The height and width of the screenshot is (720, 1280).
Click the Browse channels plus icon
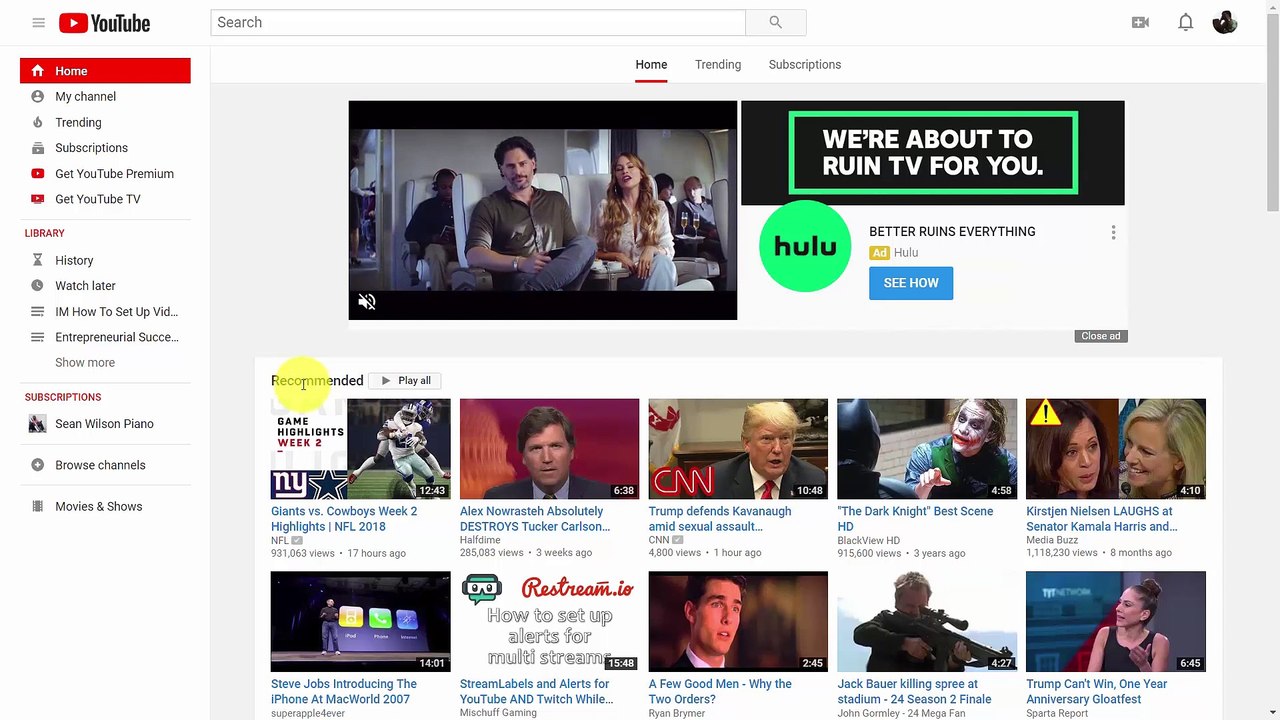pos(37,465)
